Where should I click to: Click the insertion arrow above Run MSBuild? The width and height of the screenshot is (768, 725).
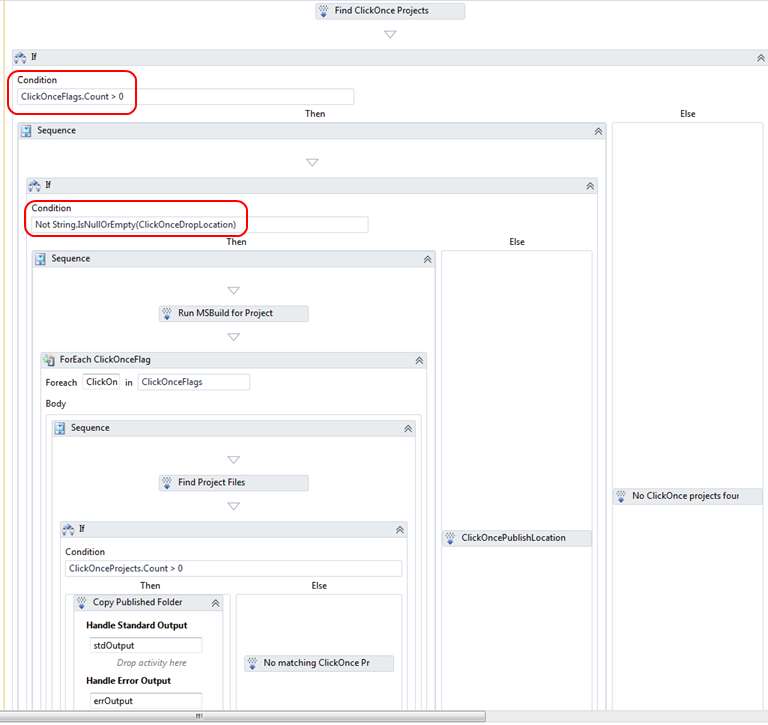(234, 290)
